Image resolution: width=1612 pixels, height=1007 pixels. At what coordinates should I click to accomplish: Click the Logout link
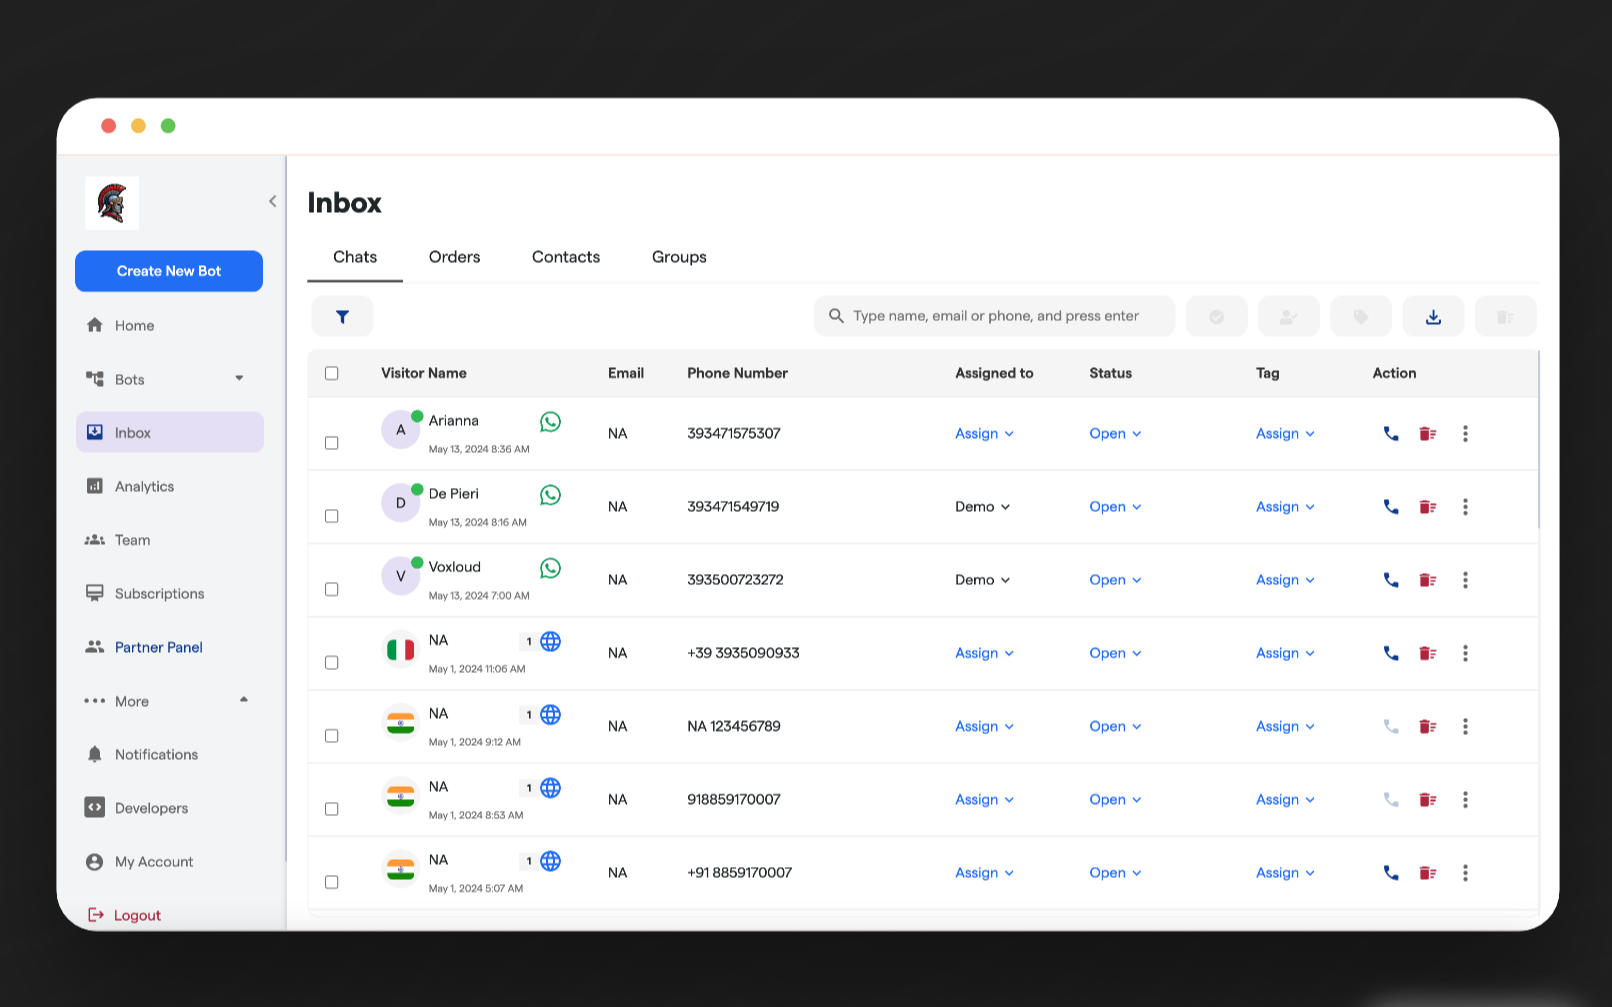pyautogui.click(x=136, y=915)
